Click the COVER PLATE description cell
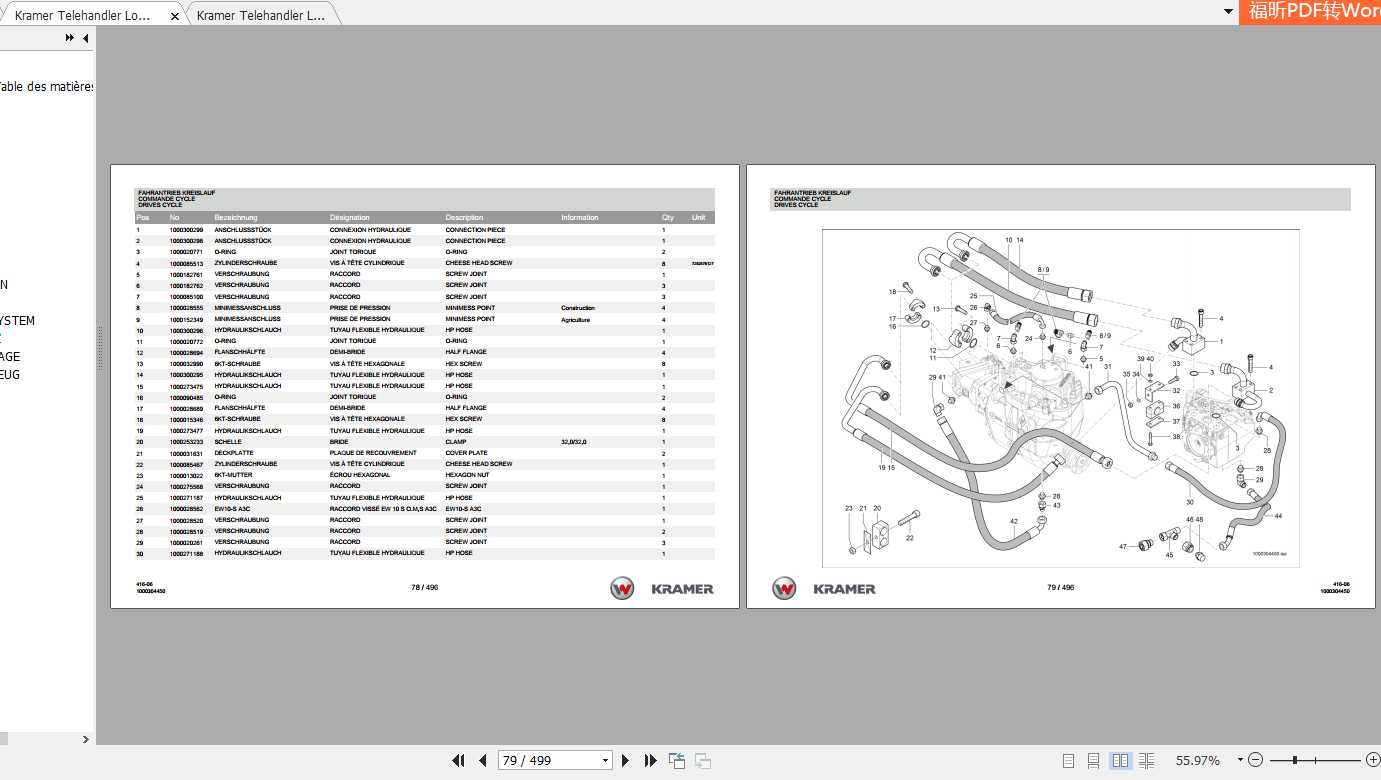Image resolution: width=1381 pixels, height=780 pixels. pos(466,453)
